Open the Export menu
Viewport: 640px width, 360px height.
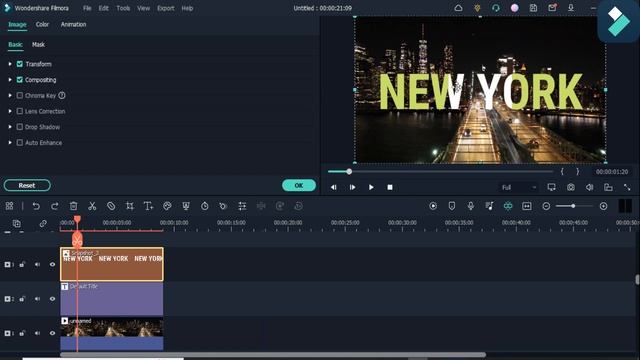pyautogui.click(x=166, y=8)
